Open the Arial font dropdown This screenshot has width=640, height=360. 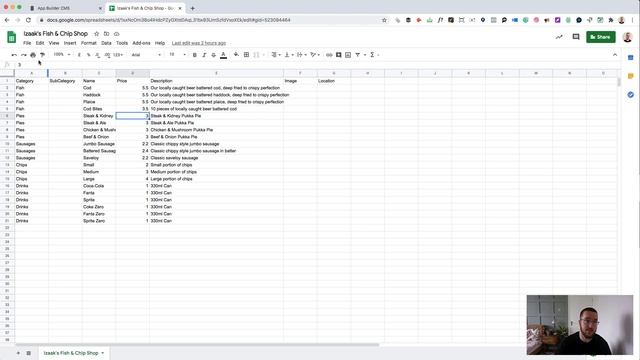[146, 55]
